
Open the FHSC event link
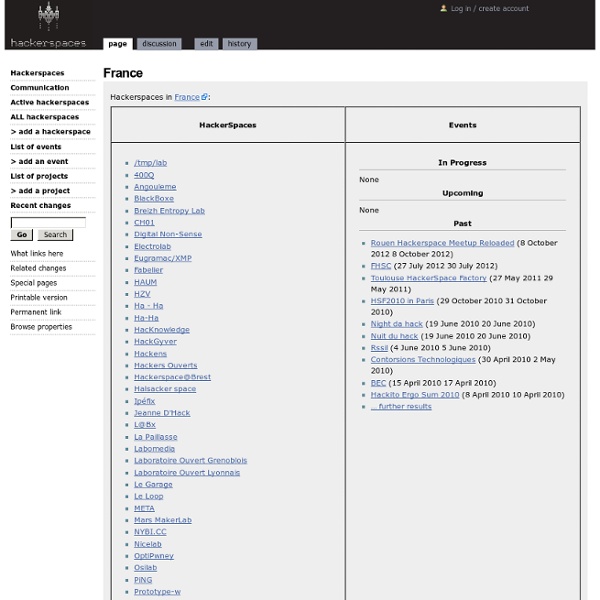click(x=381, y=266)
